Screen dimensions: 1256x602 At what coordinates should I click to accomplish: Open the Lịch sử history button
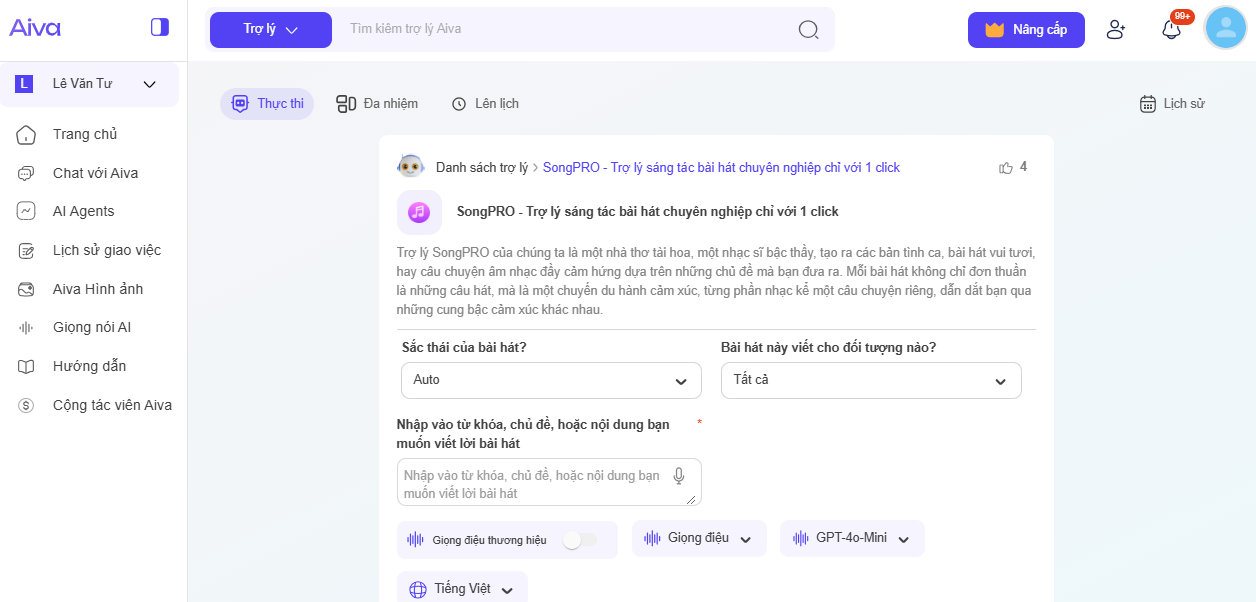tap(1172, 104)
